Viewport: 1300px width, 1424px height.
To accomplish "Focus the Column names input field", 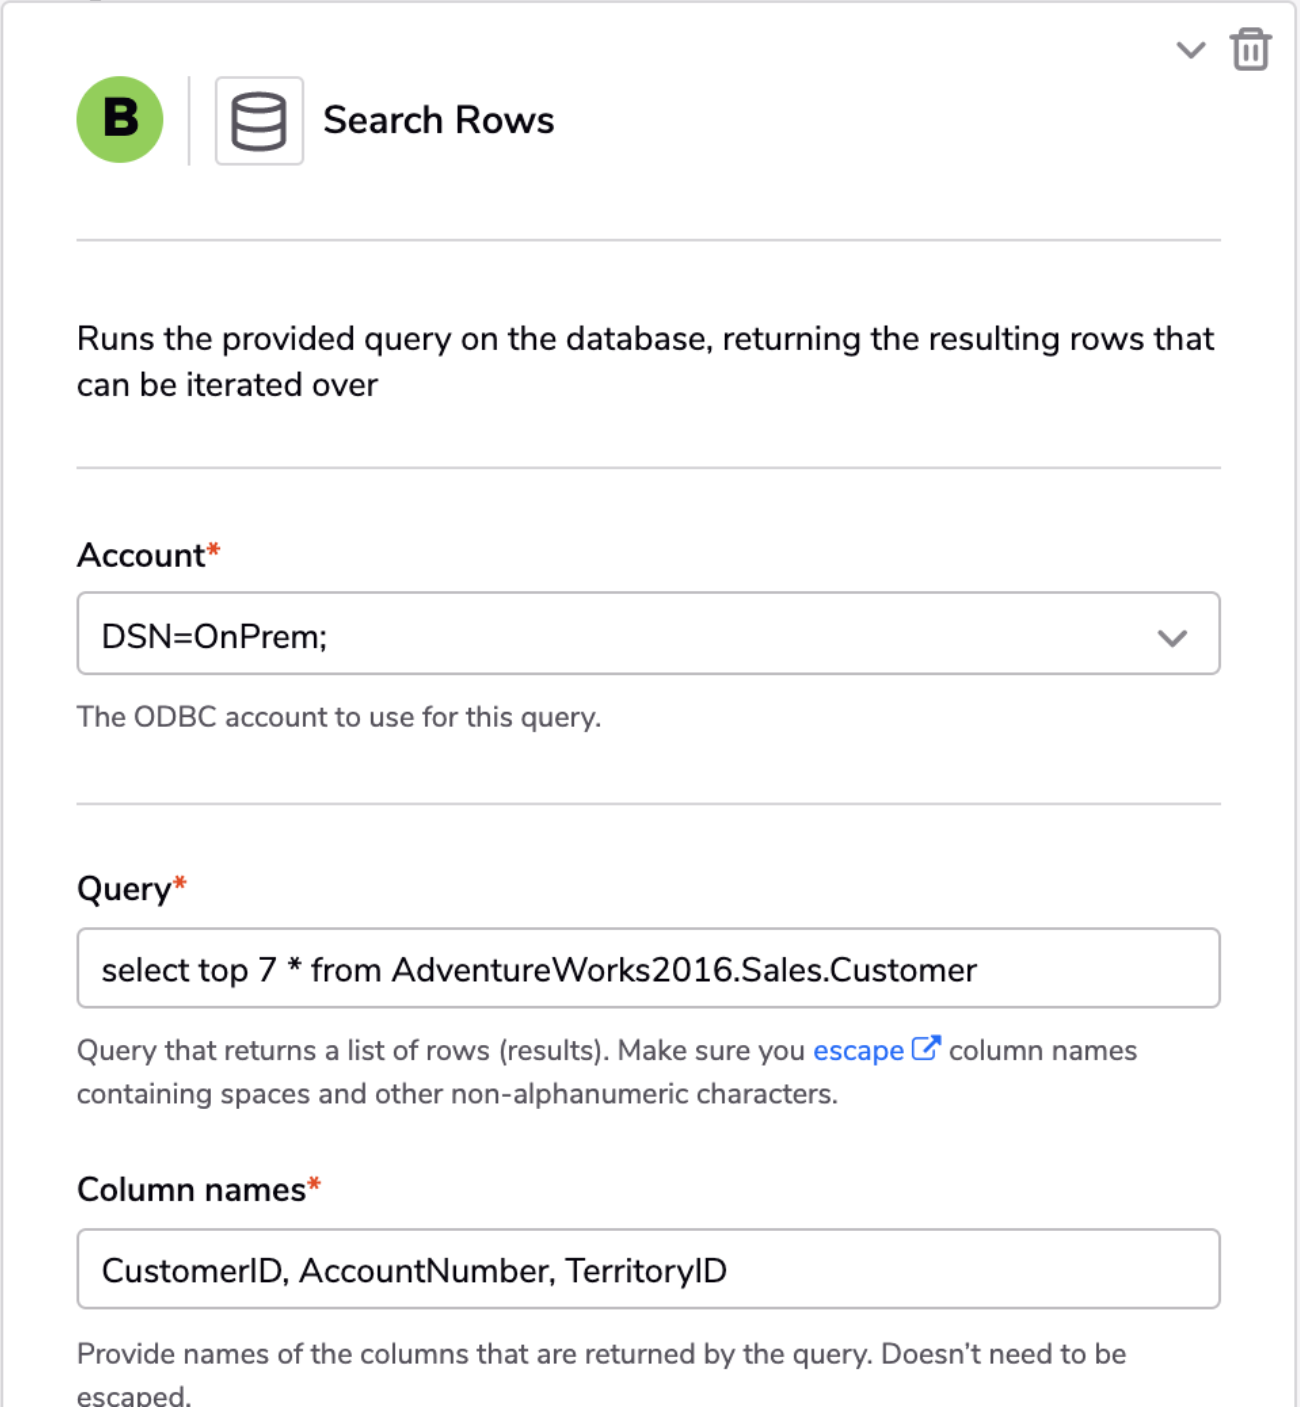I will point(648,1269).
